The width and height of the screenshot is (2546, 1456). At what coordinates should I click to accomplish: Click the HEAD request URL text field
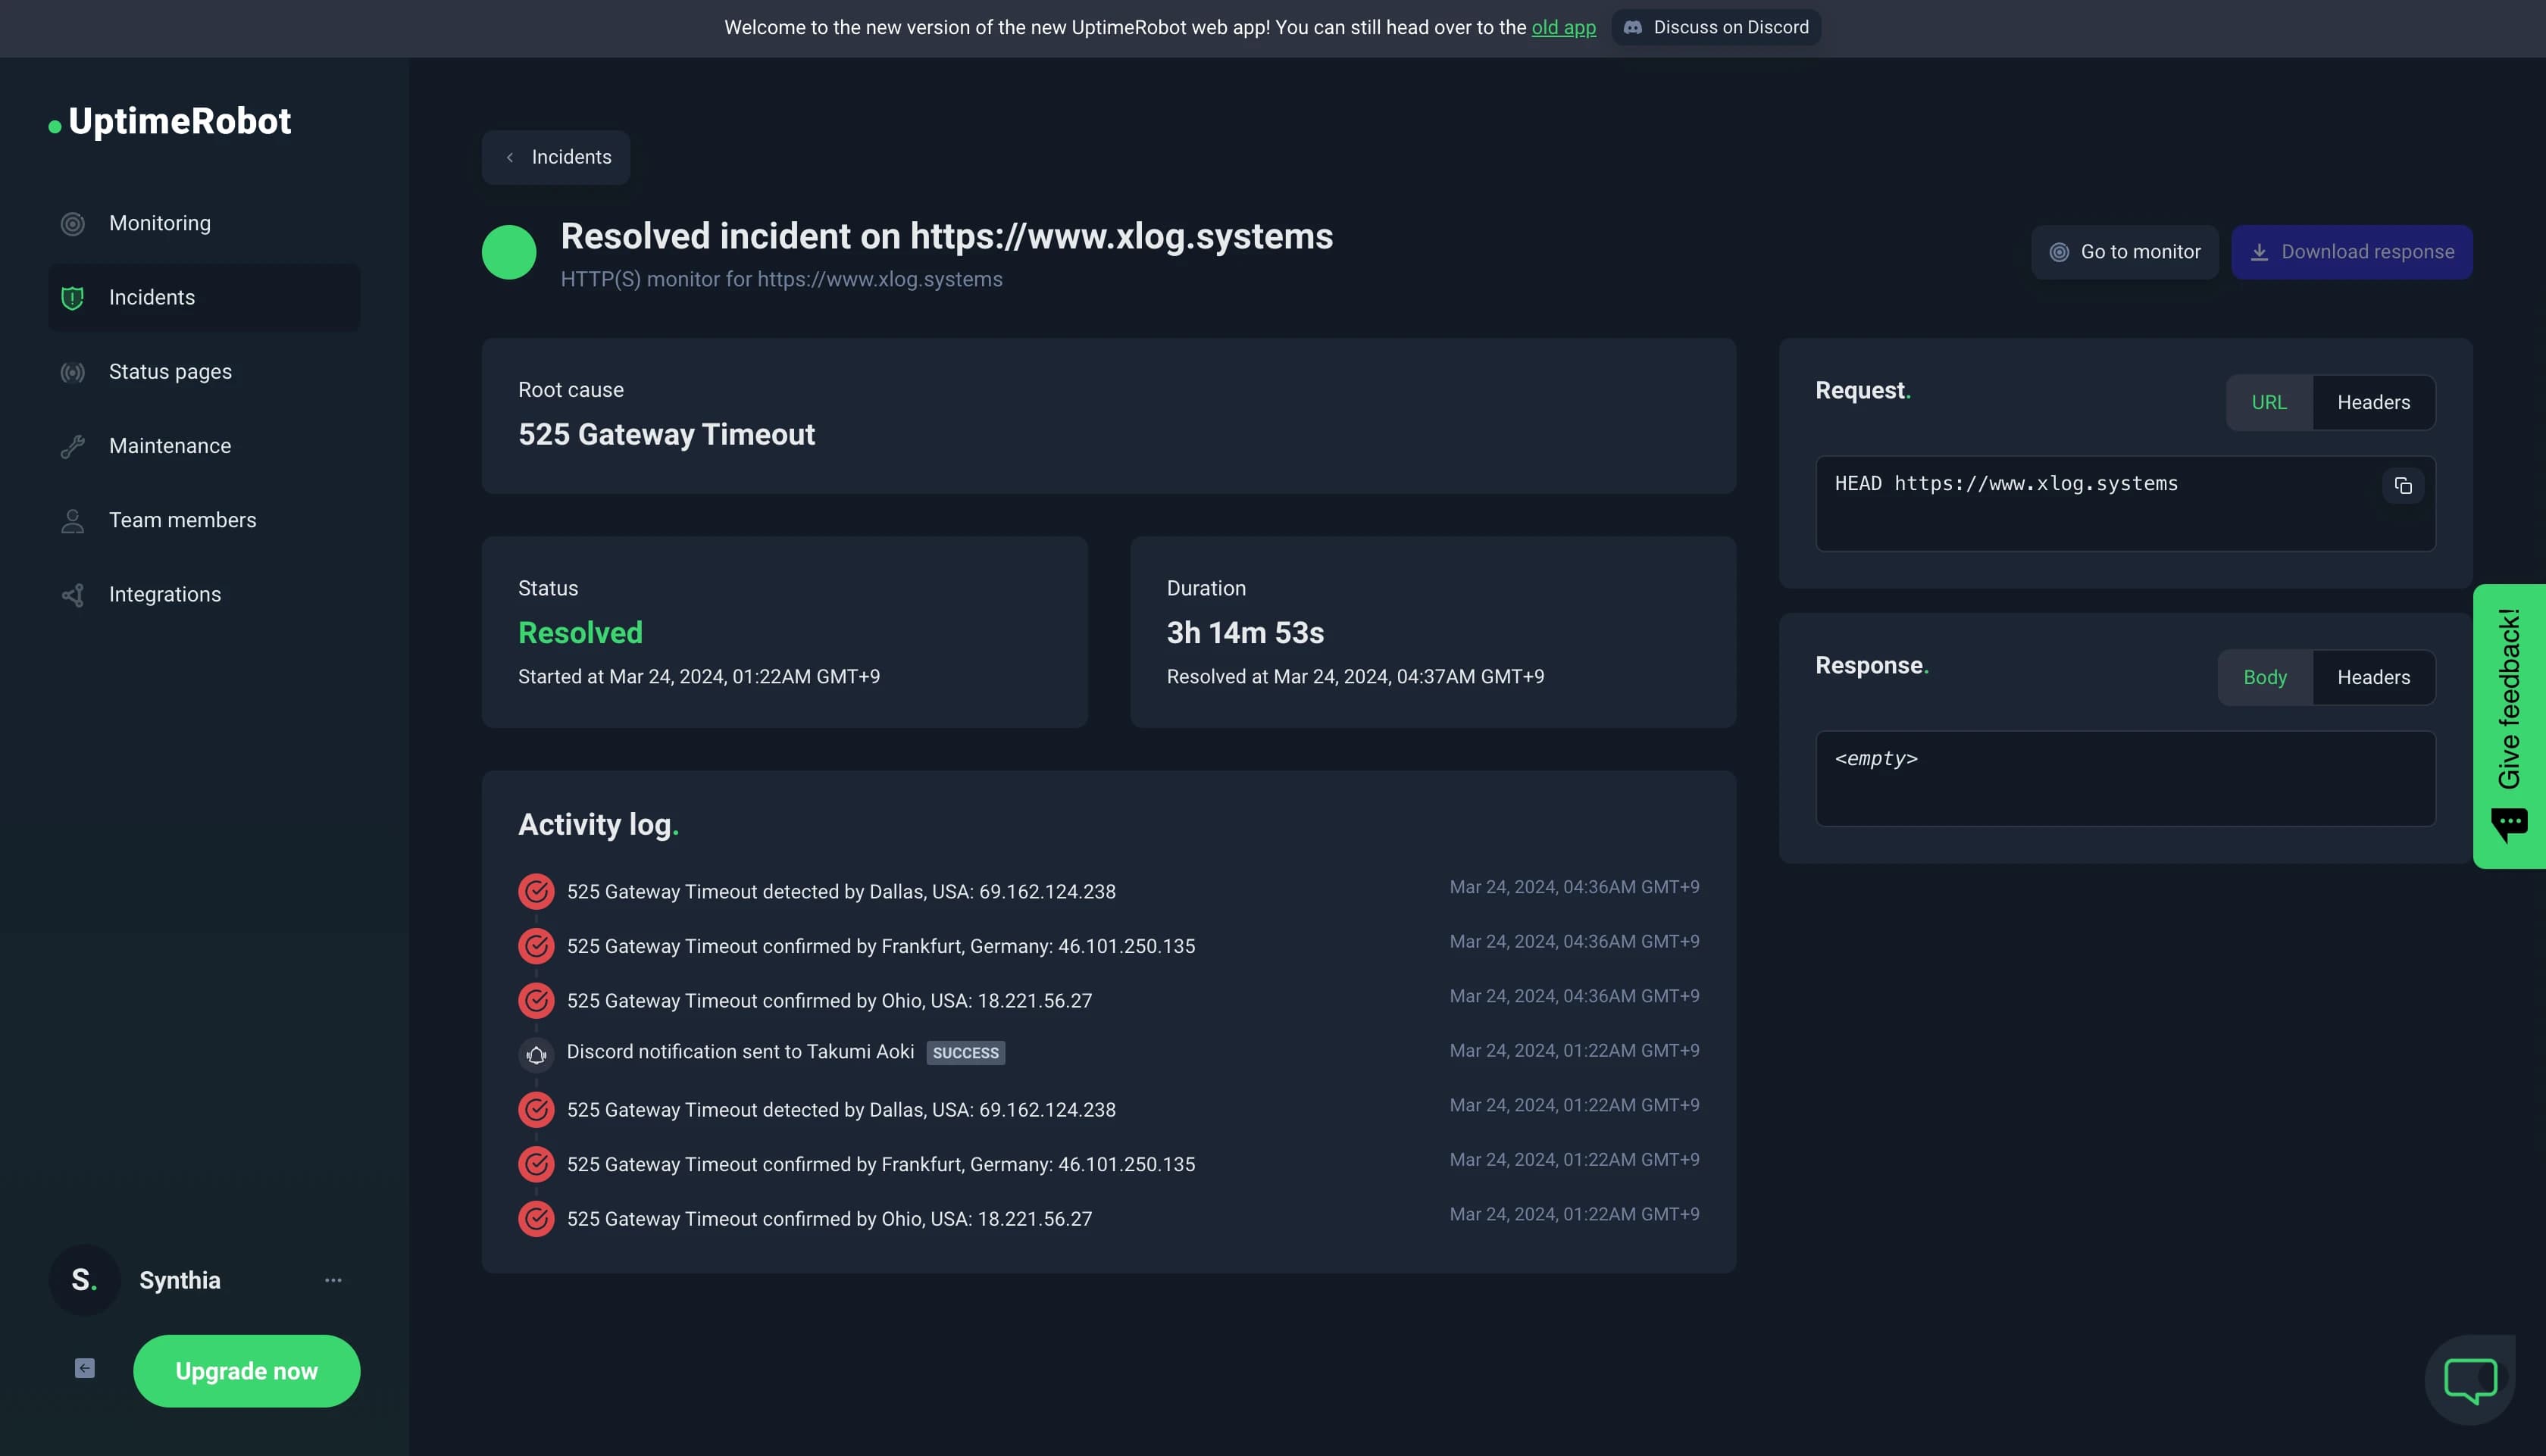pyautogui.click(x=2125, y=503)
